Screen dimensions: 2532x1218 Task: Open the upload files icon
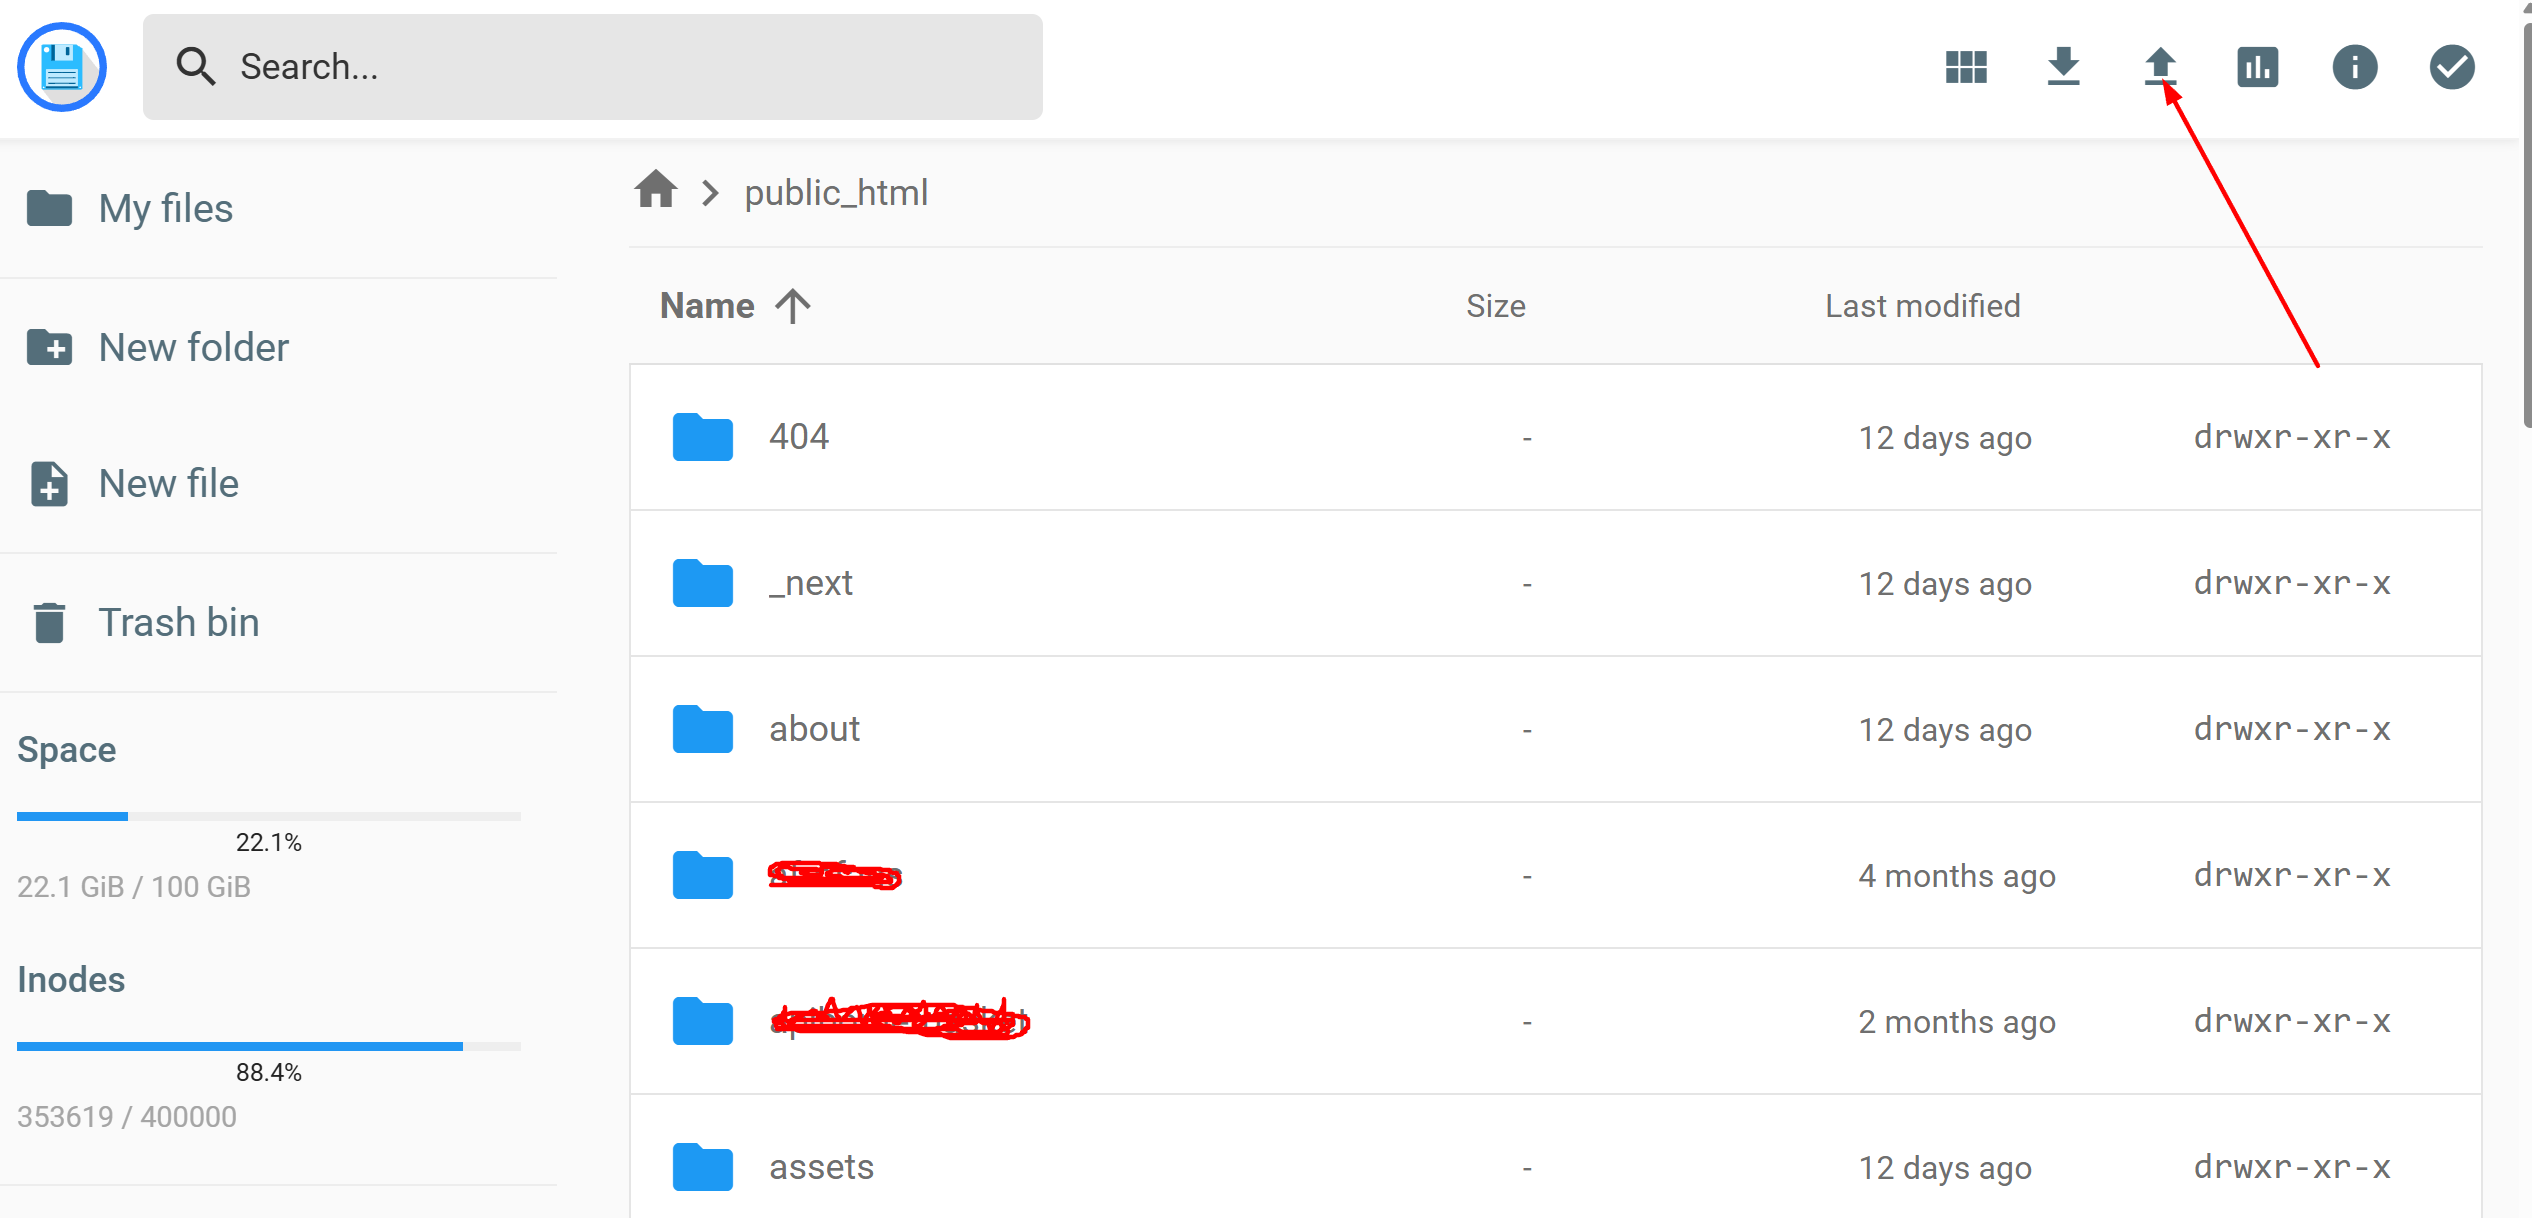(2160, 66)
